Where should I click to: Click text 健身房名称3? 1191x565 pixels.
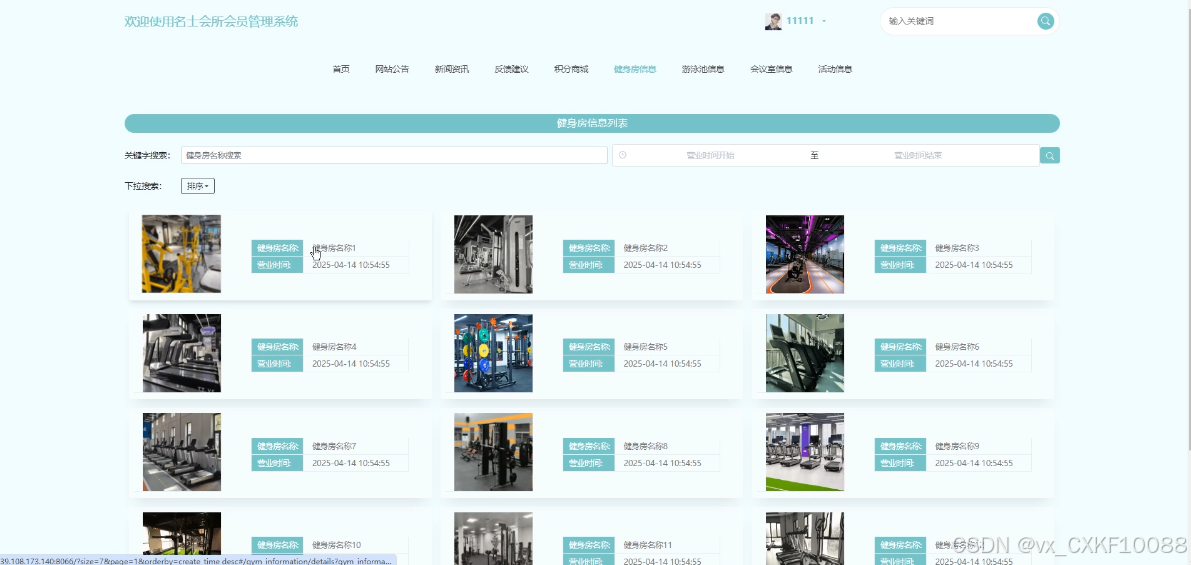pyautogui.click(x=957, y=248)
